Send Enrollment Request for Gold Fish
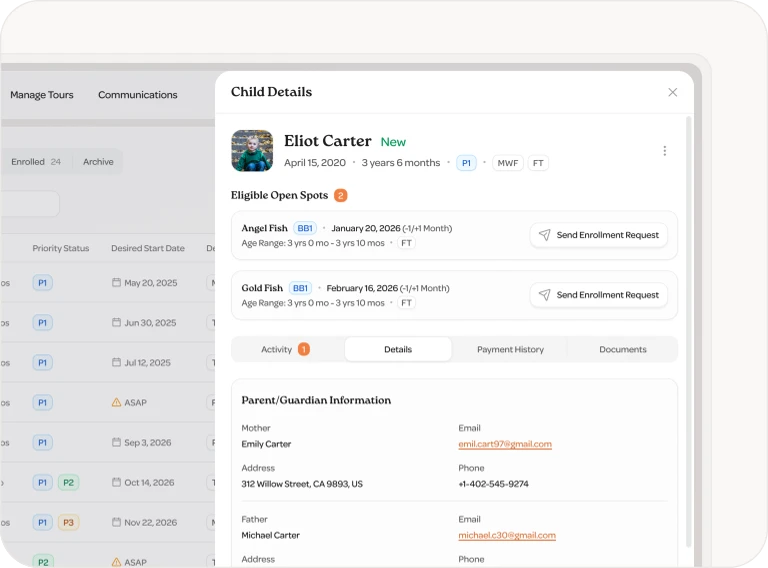This screenshot has height=568, width=768. [x=599, y=295]
